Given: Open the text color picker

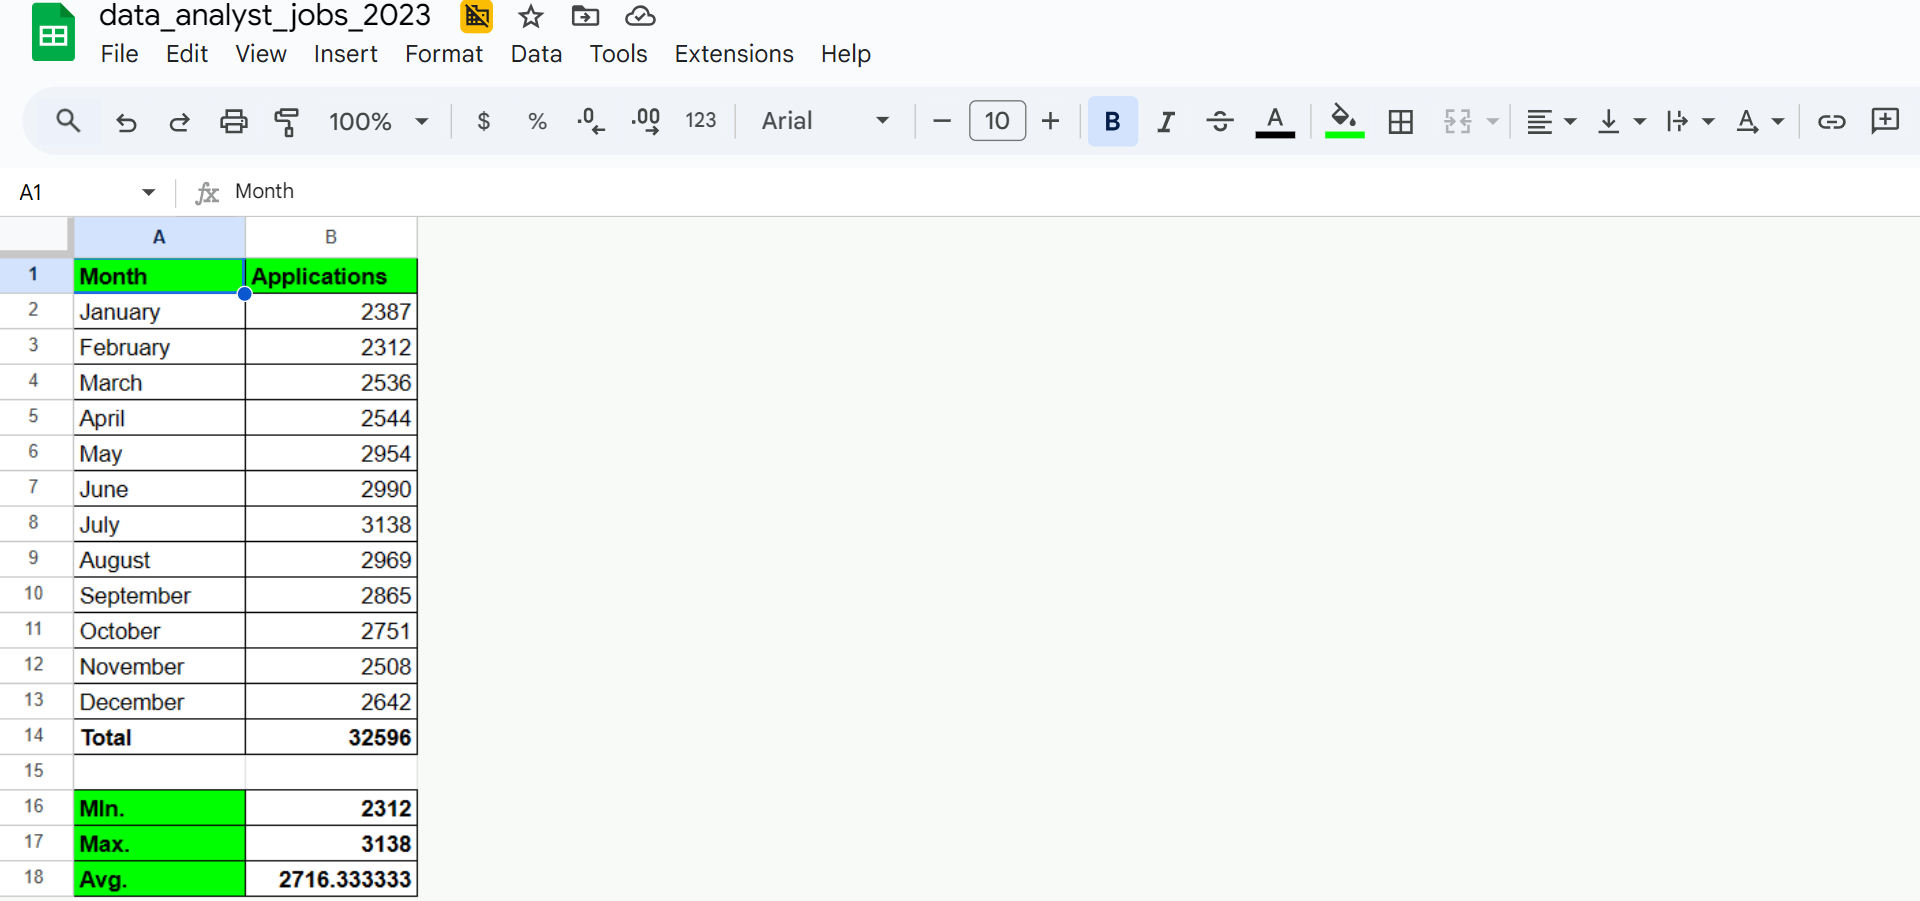Looking at the screenshot, I should click(1275, 121).
